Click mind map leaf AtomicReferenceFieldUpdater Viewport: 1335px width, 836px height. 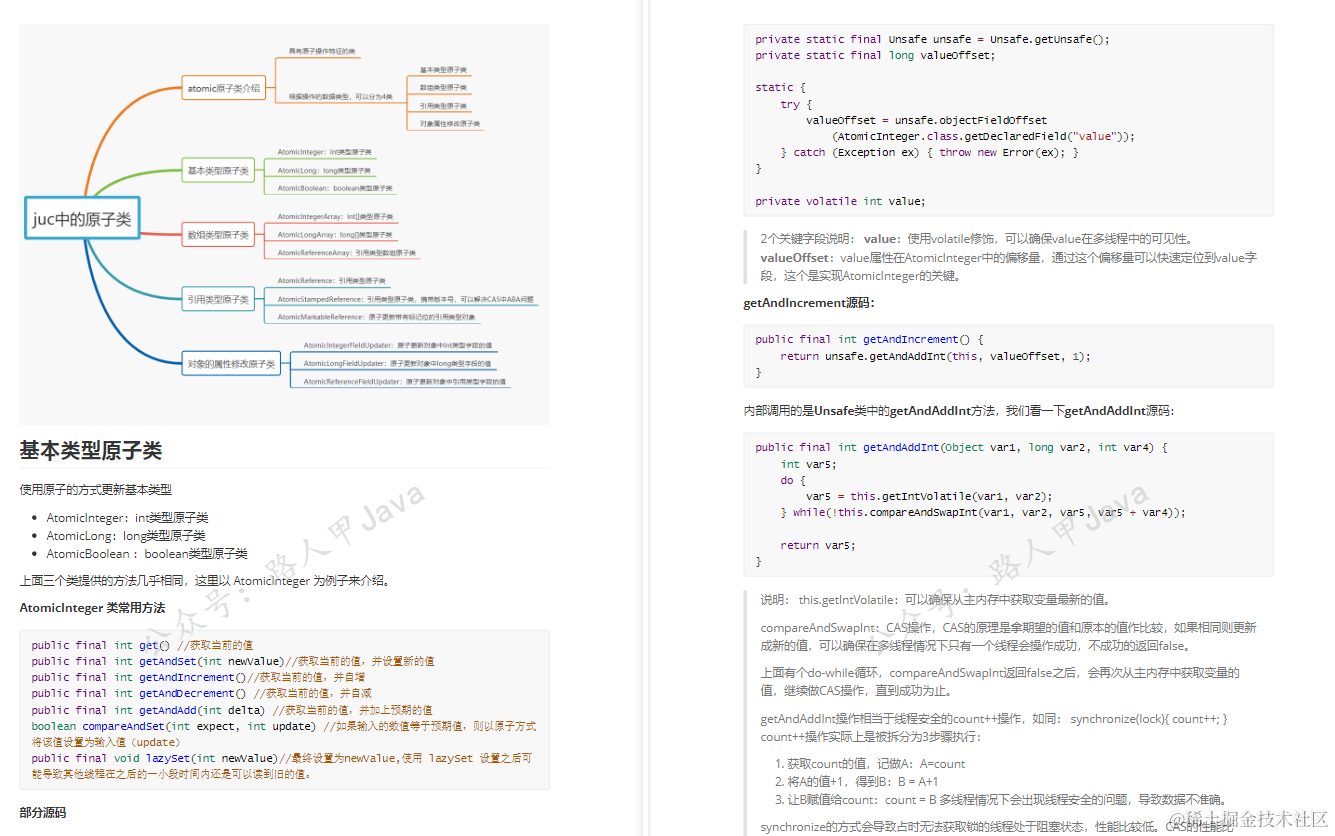pos(404,382)
